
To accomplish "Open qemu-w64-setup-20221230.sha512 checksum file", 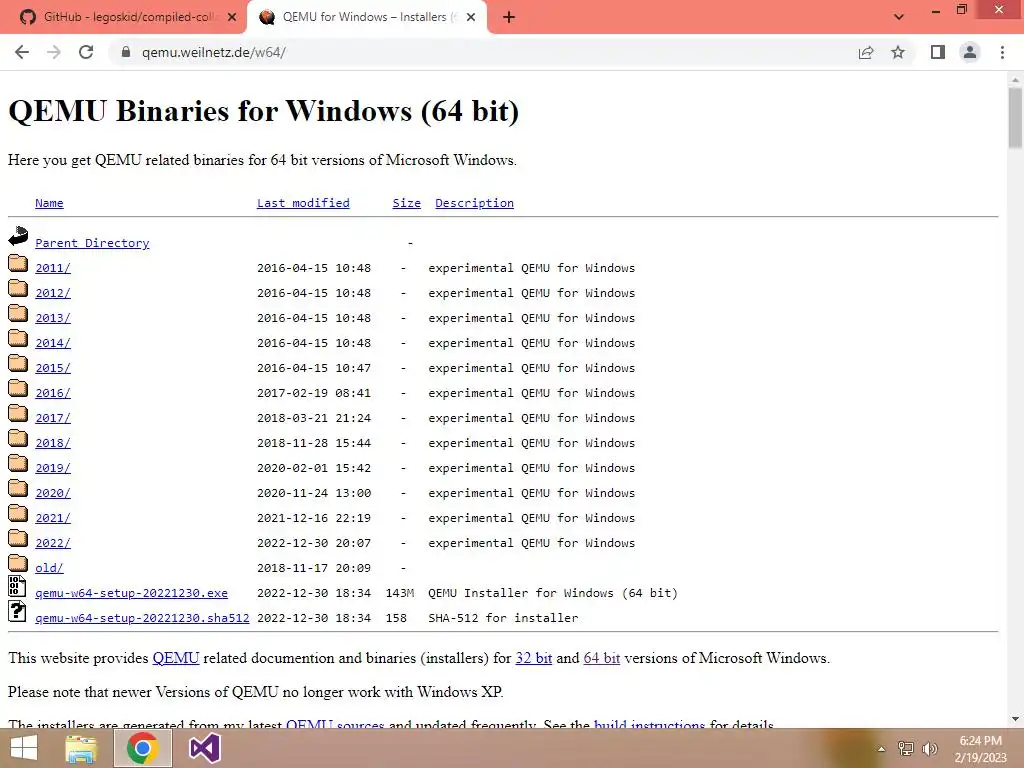I will click(142, 618).
